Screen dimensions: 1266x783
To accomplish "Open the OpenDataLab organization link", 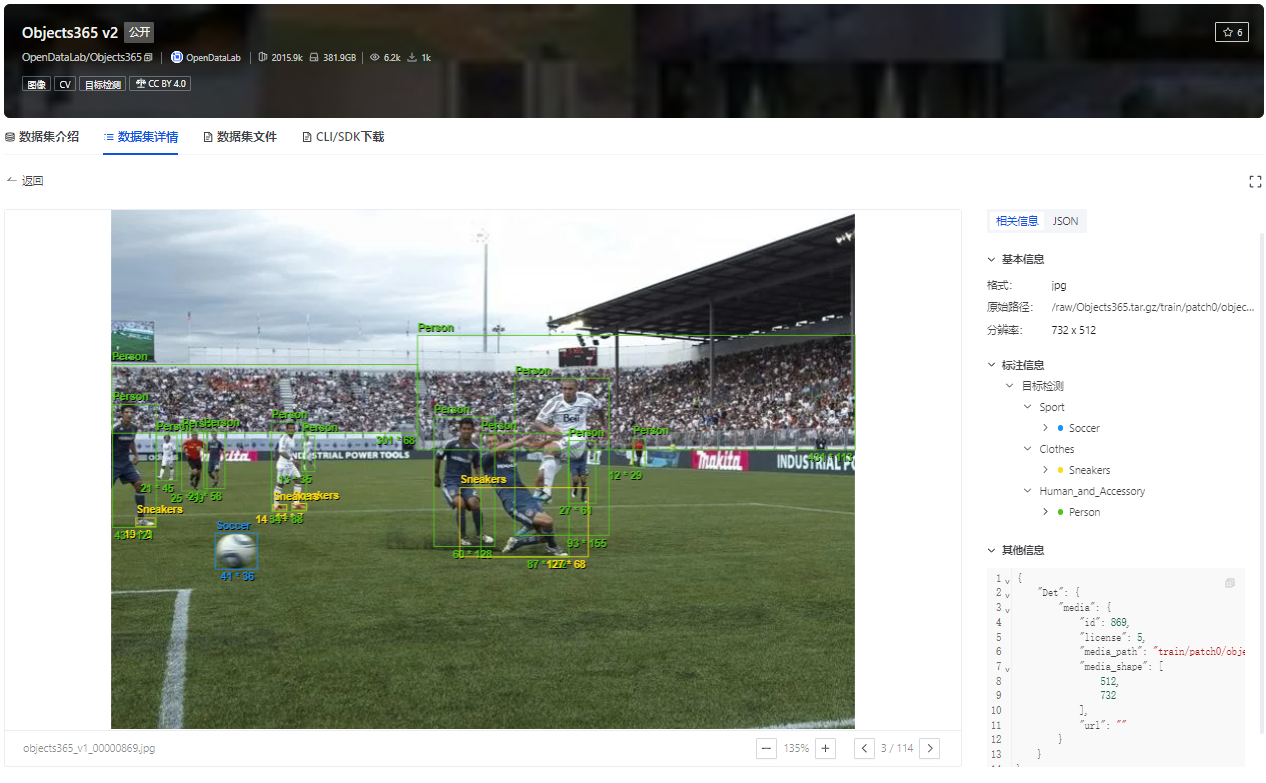I will [213, 58].
